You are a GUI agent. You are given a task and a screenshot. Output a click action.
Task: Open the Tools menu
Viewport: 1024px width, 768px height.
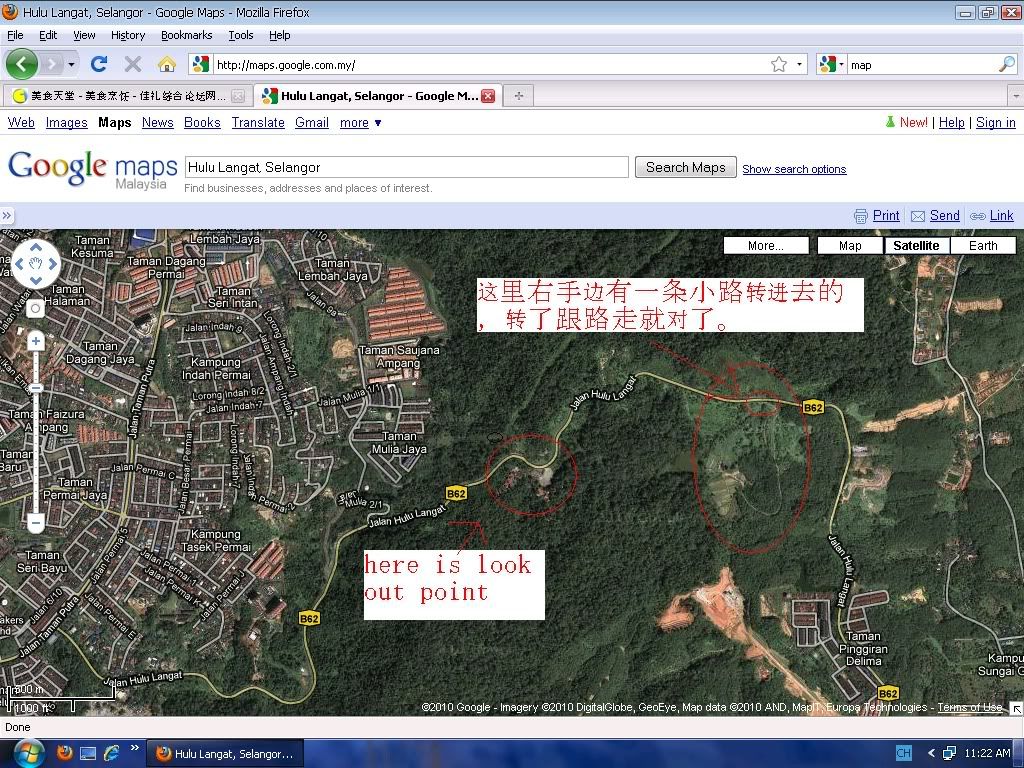point(240,35)
